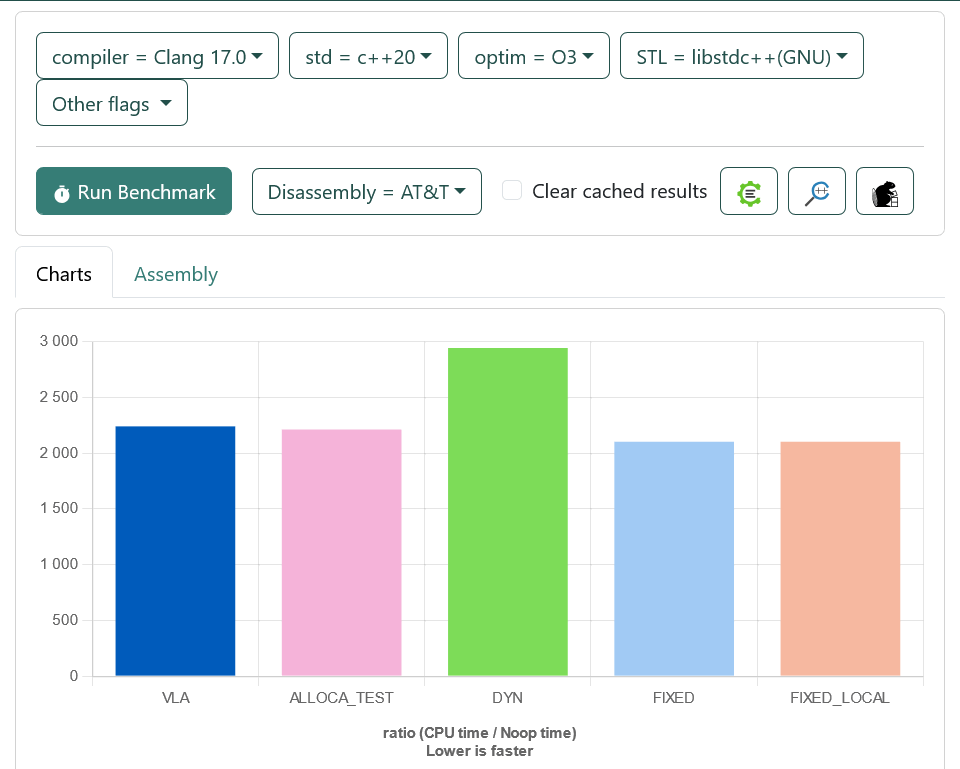Open code in Compiler Explorer gear icon
This screenshot has width=960, height=769.
click(749, 191)
